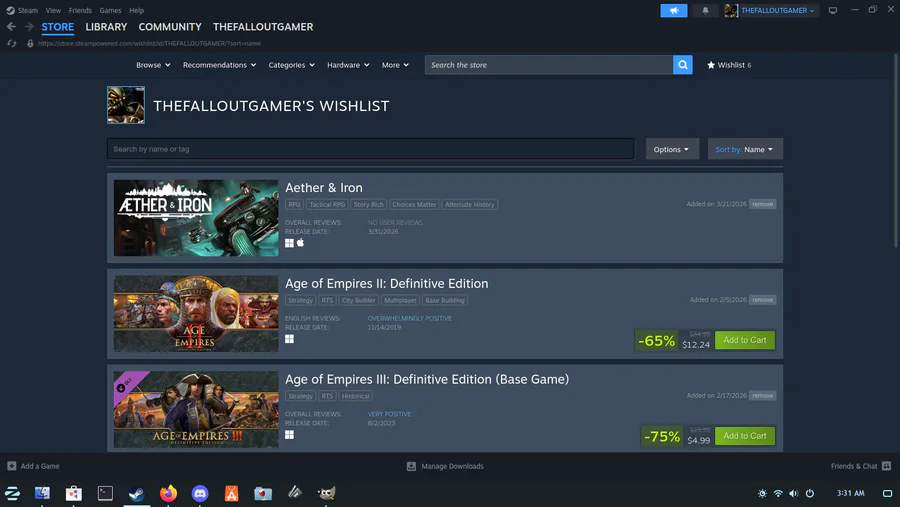Open the Friends menu
The height and width of the screenshot is (507, 900).
80,10
